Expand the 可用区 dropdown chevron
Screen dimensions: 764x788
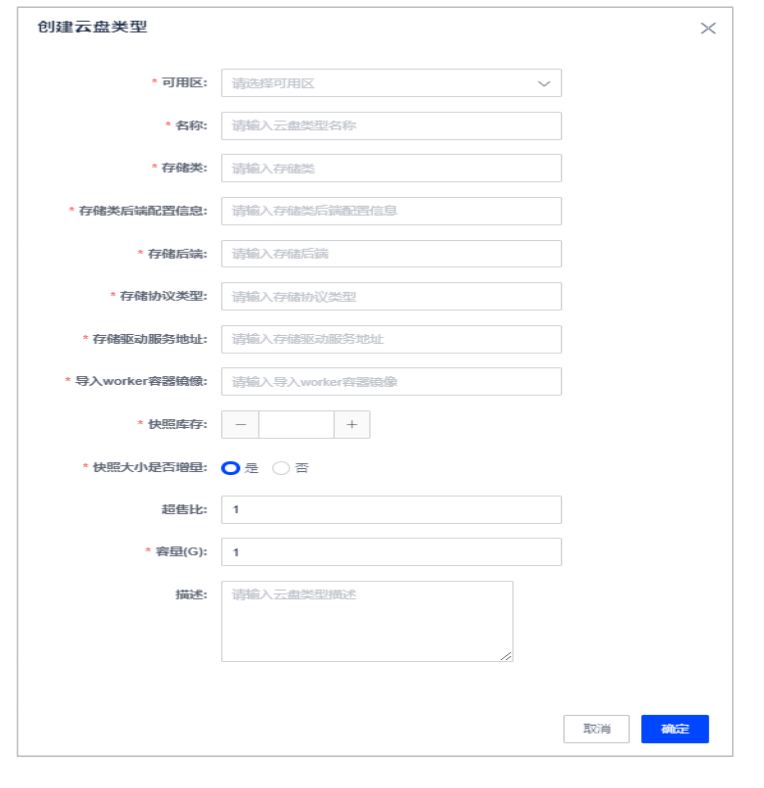point(544,83)
